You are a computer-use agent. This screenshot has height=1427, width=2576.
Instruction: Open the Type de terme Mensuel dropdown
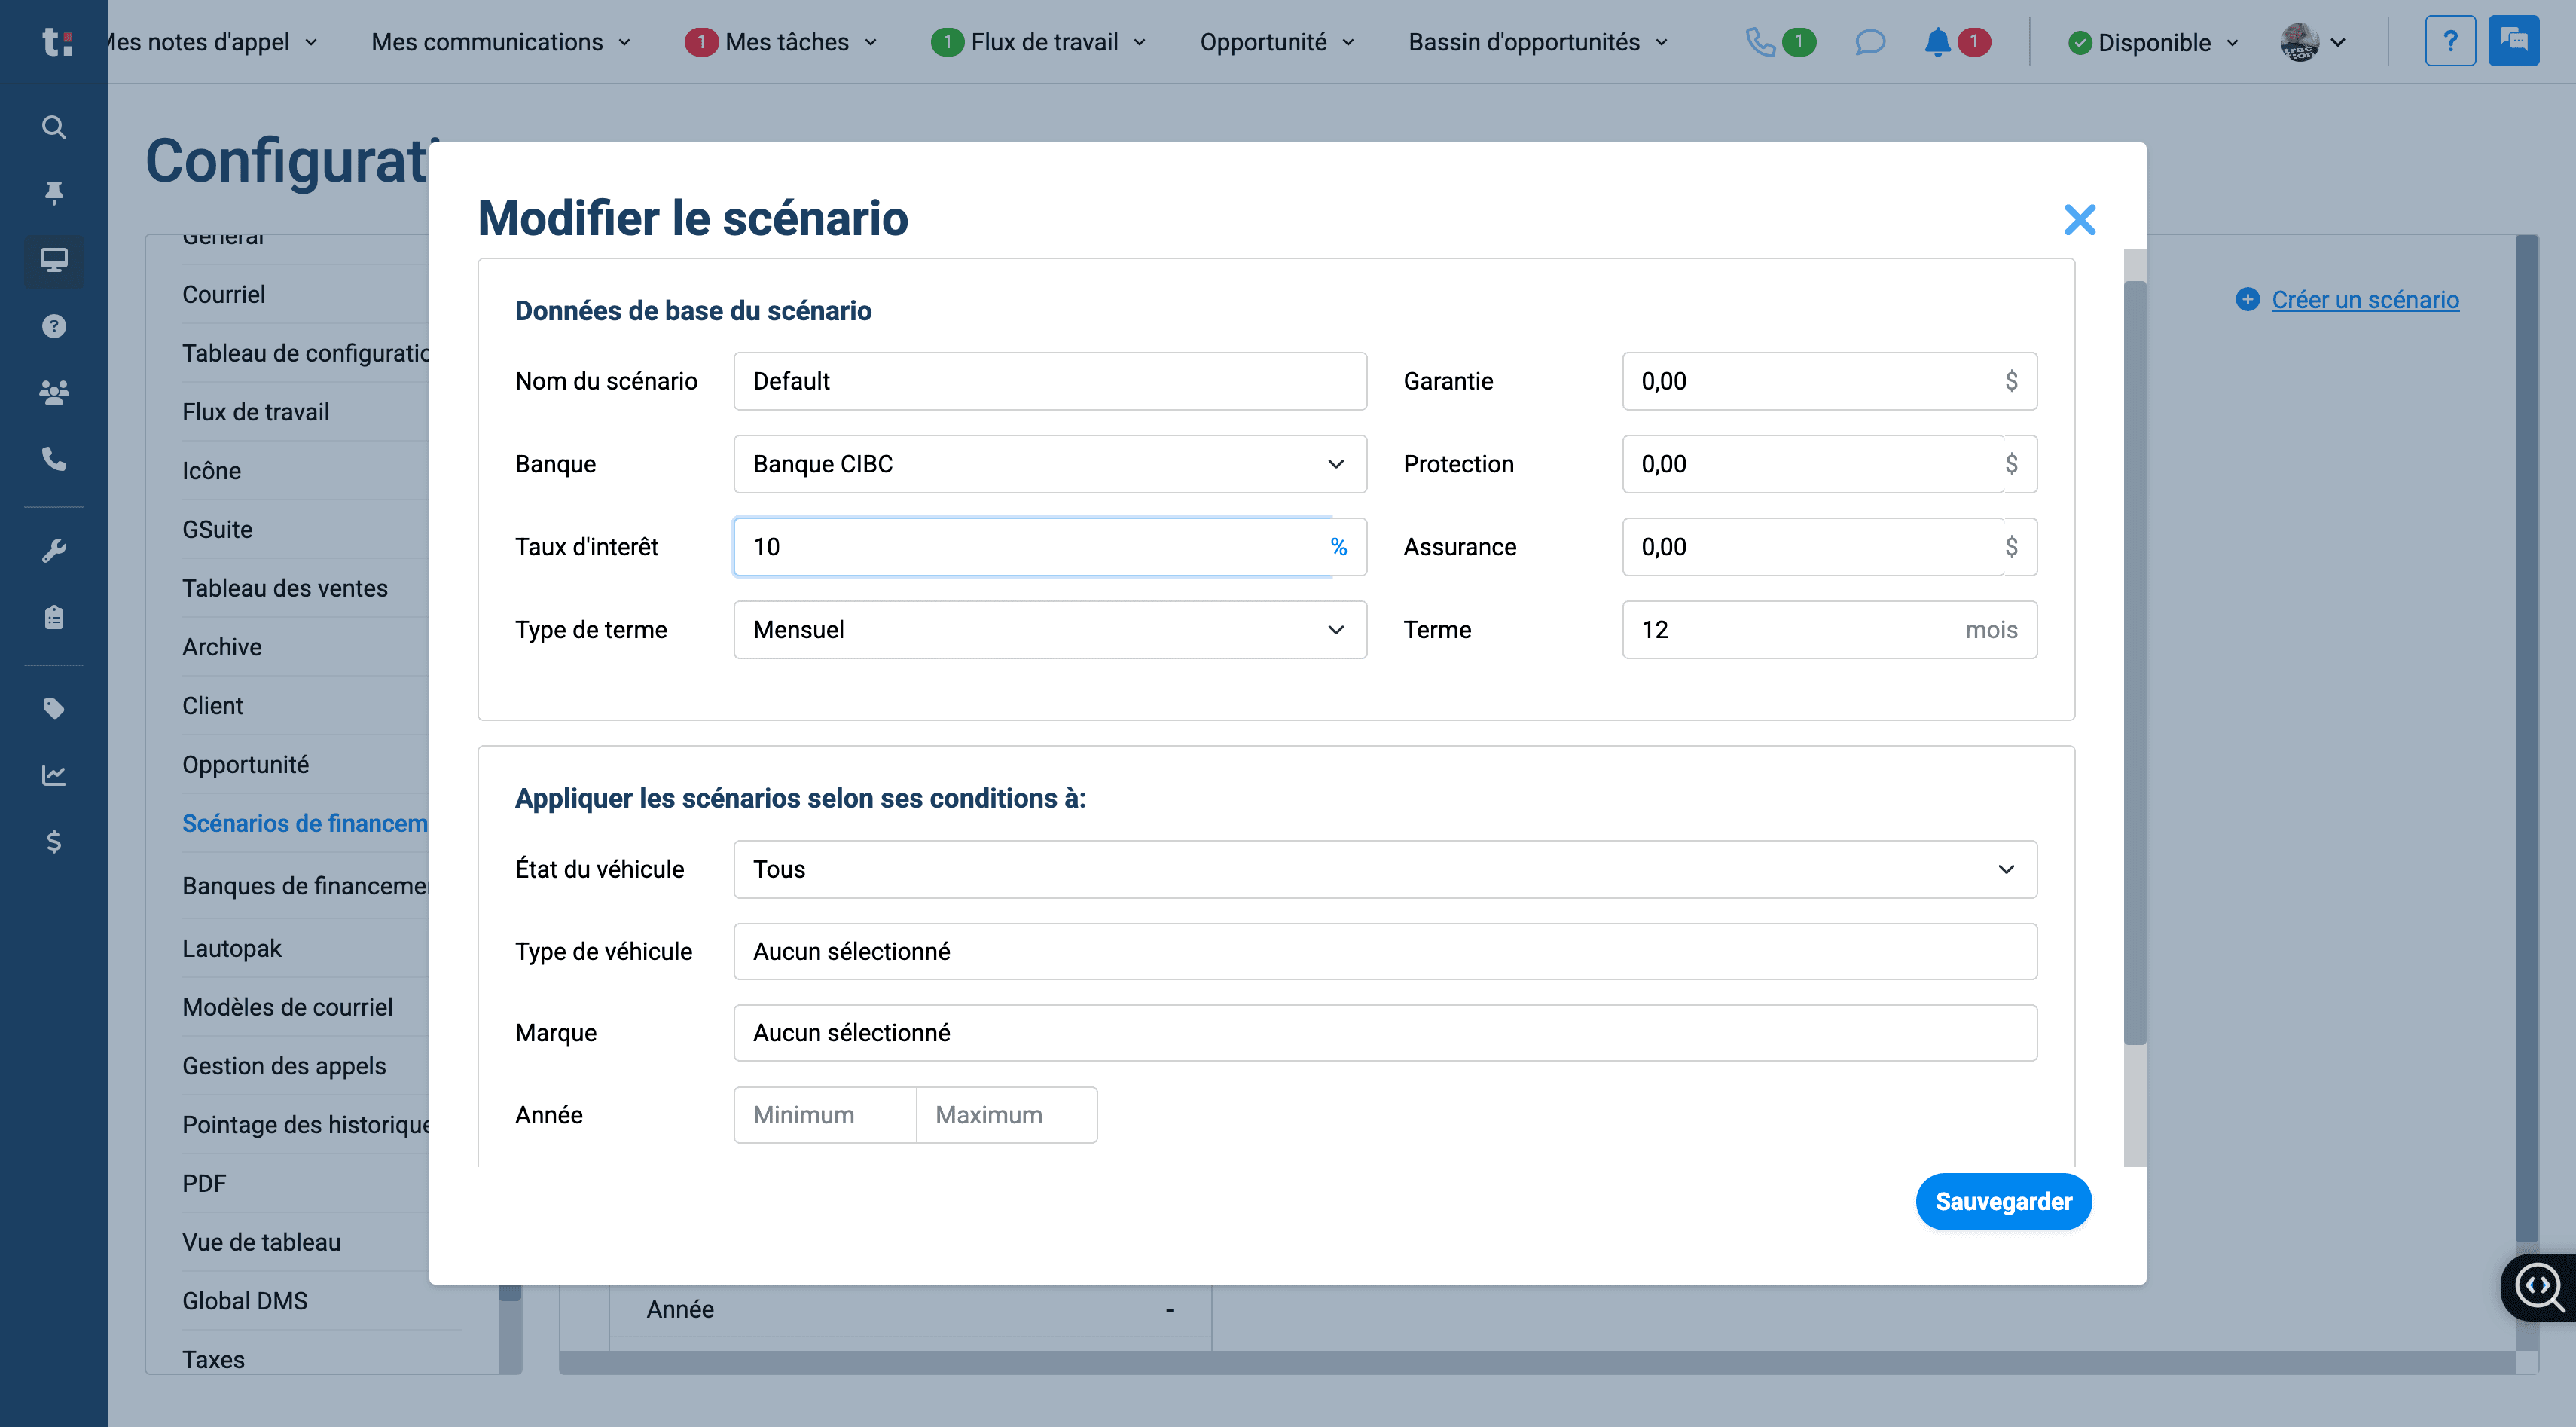pos(1049,630)
